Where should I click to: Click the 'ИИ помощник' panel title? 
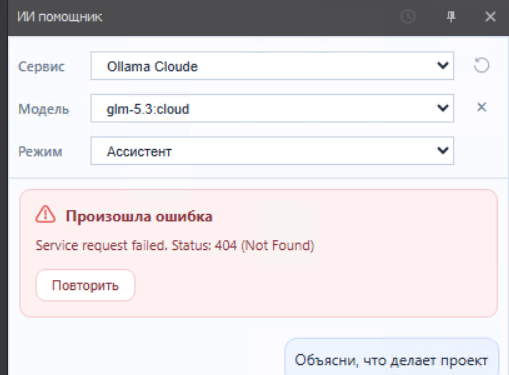tap(60, 17)
